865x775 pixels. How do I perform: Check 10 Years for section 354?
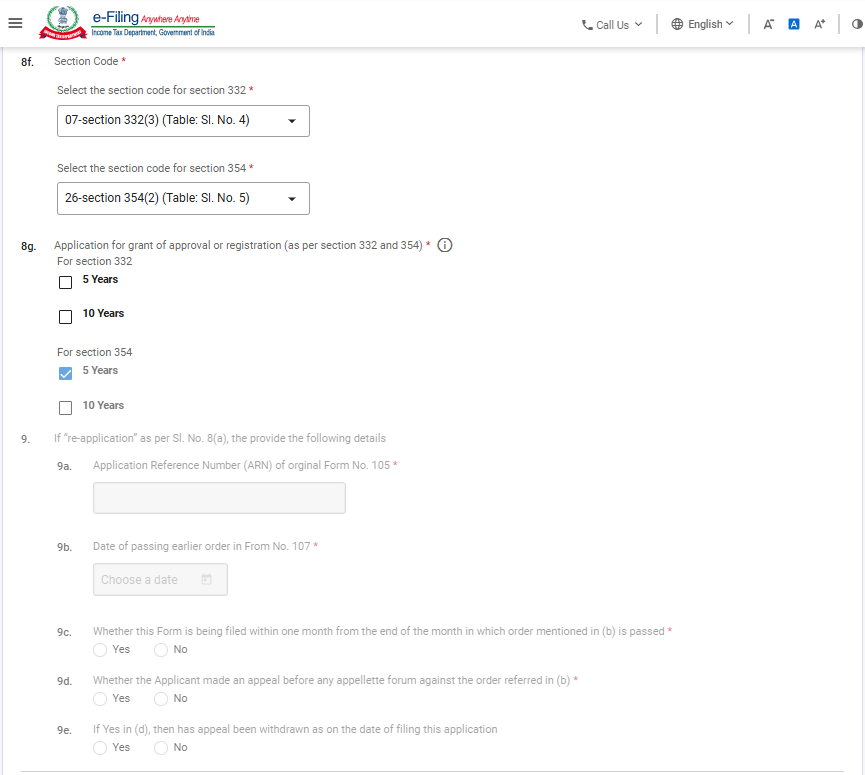[66, 408]
